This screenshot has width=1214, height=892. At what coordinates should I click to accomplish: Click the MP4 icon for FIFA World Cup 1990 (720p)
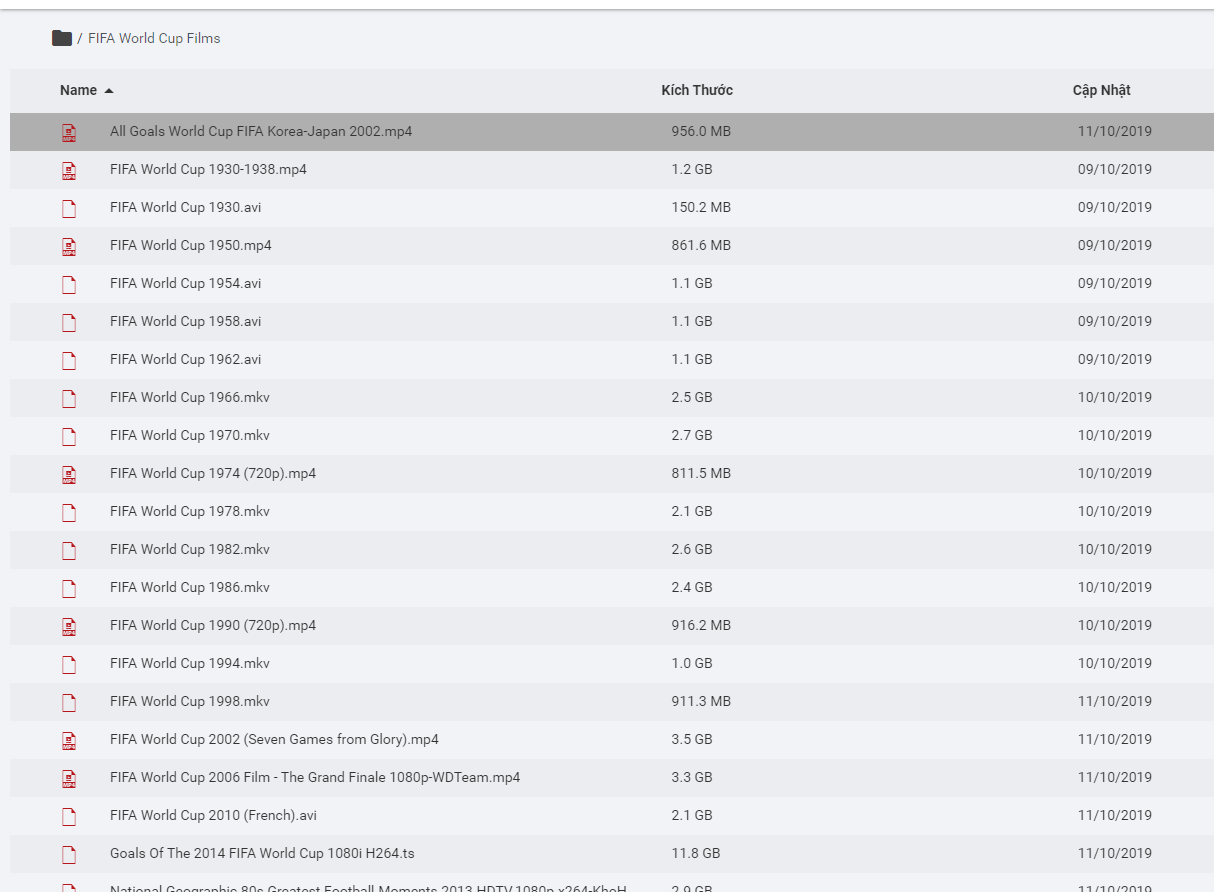tap(69, 626)
